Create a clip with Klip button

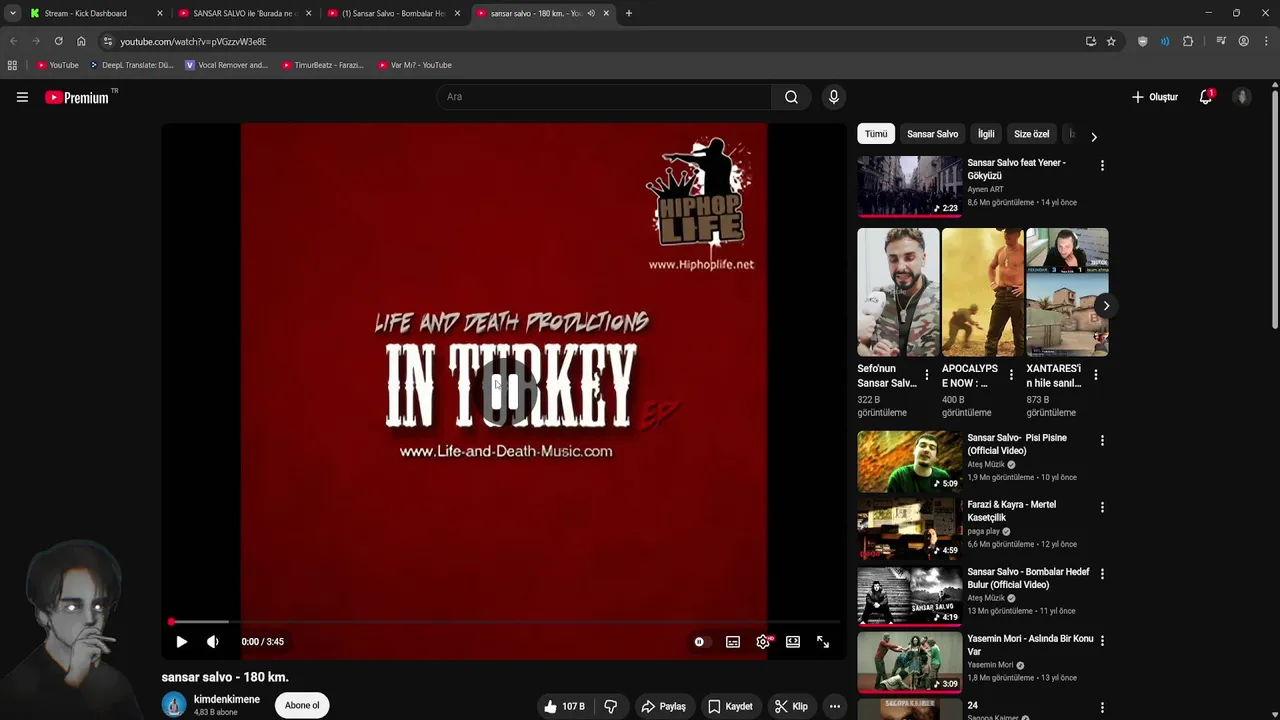point(792,706)
